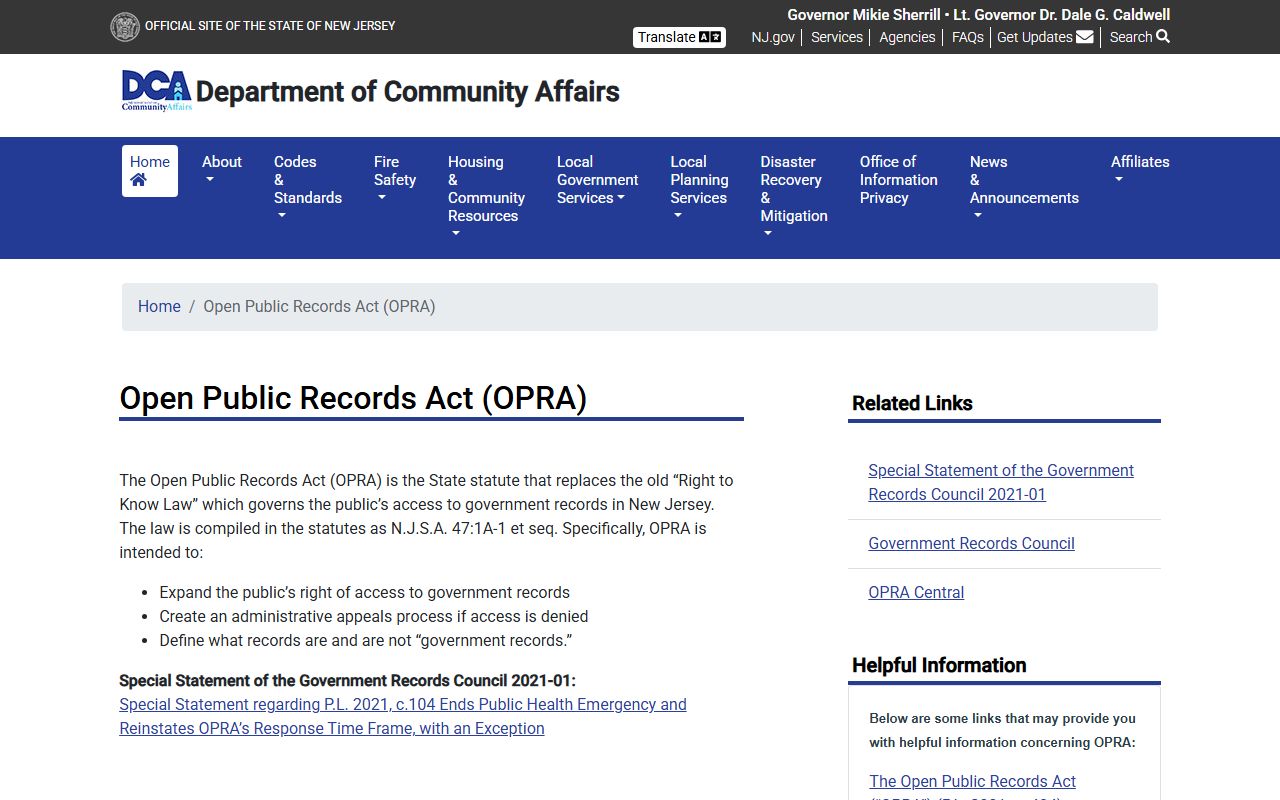This screenshot has width=1280, height=800.
Task: Open the Fire Safety dropdown menu
Action: [395, 180]
